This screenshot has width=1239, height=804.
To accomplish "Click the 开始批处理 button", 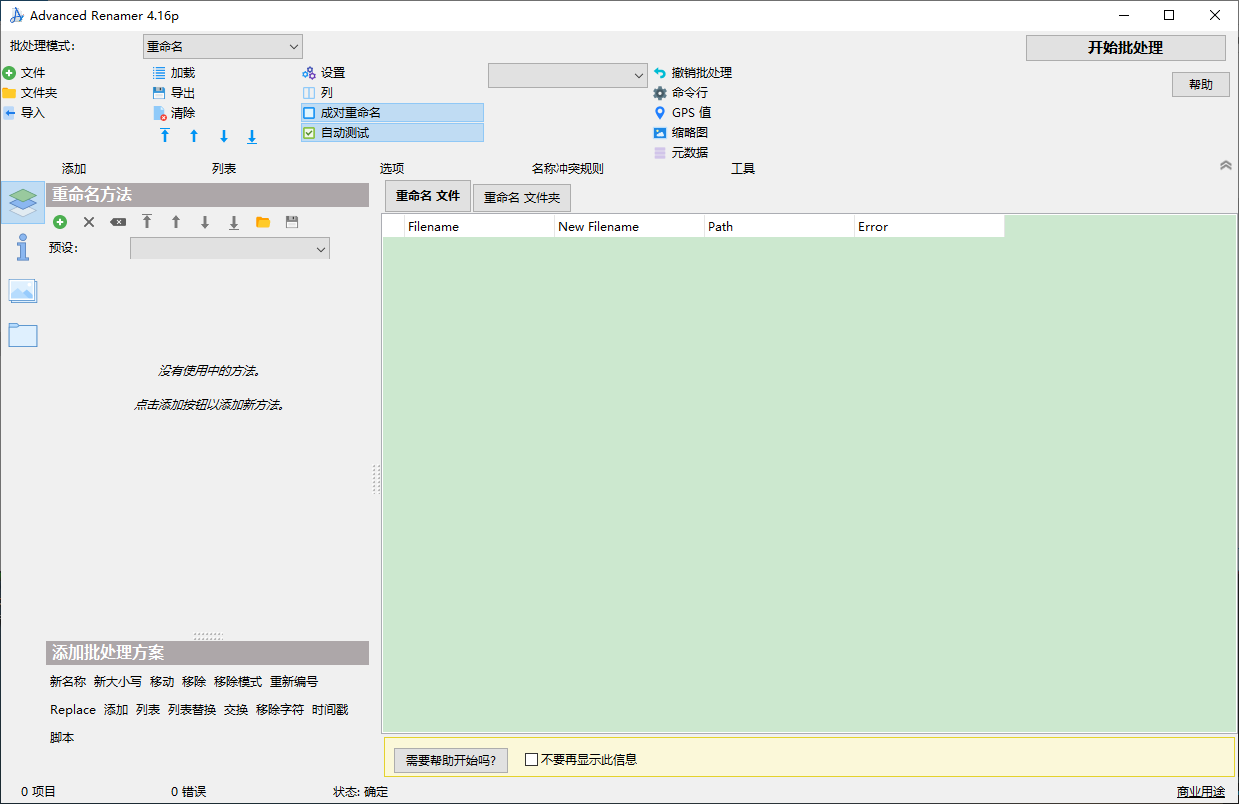I will pyautogui.click(x=1125, y=48).
